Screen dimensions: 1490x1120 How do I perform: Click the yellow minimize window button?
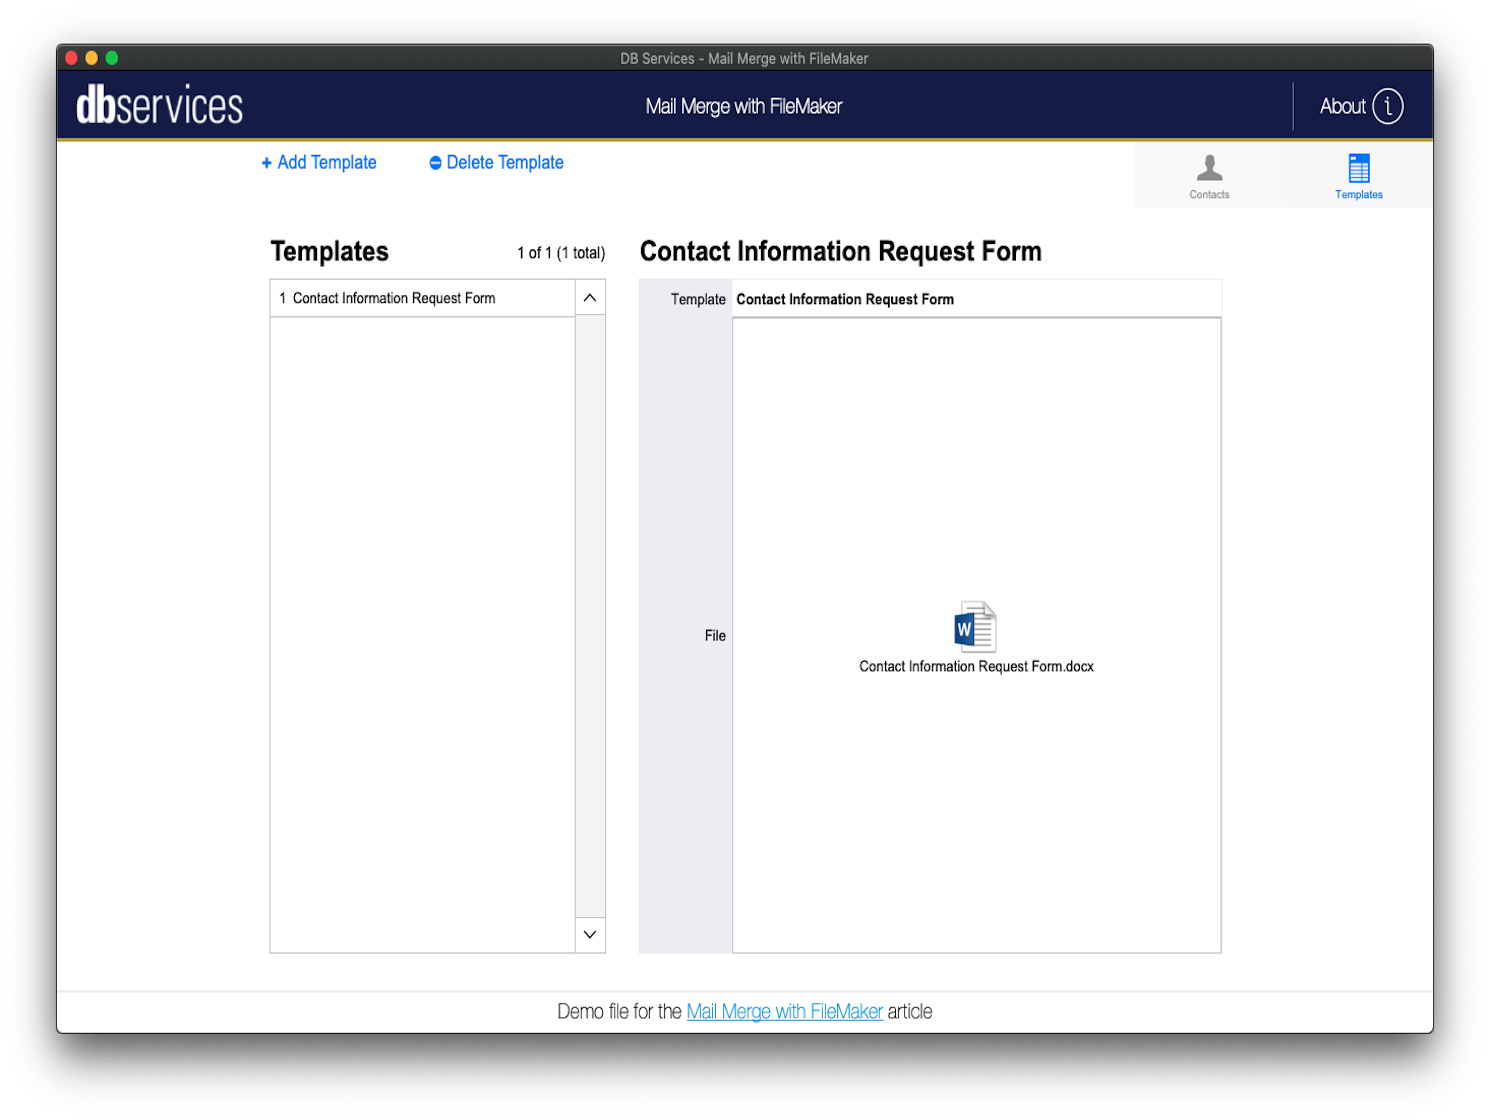[92, 58]
